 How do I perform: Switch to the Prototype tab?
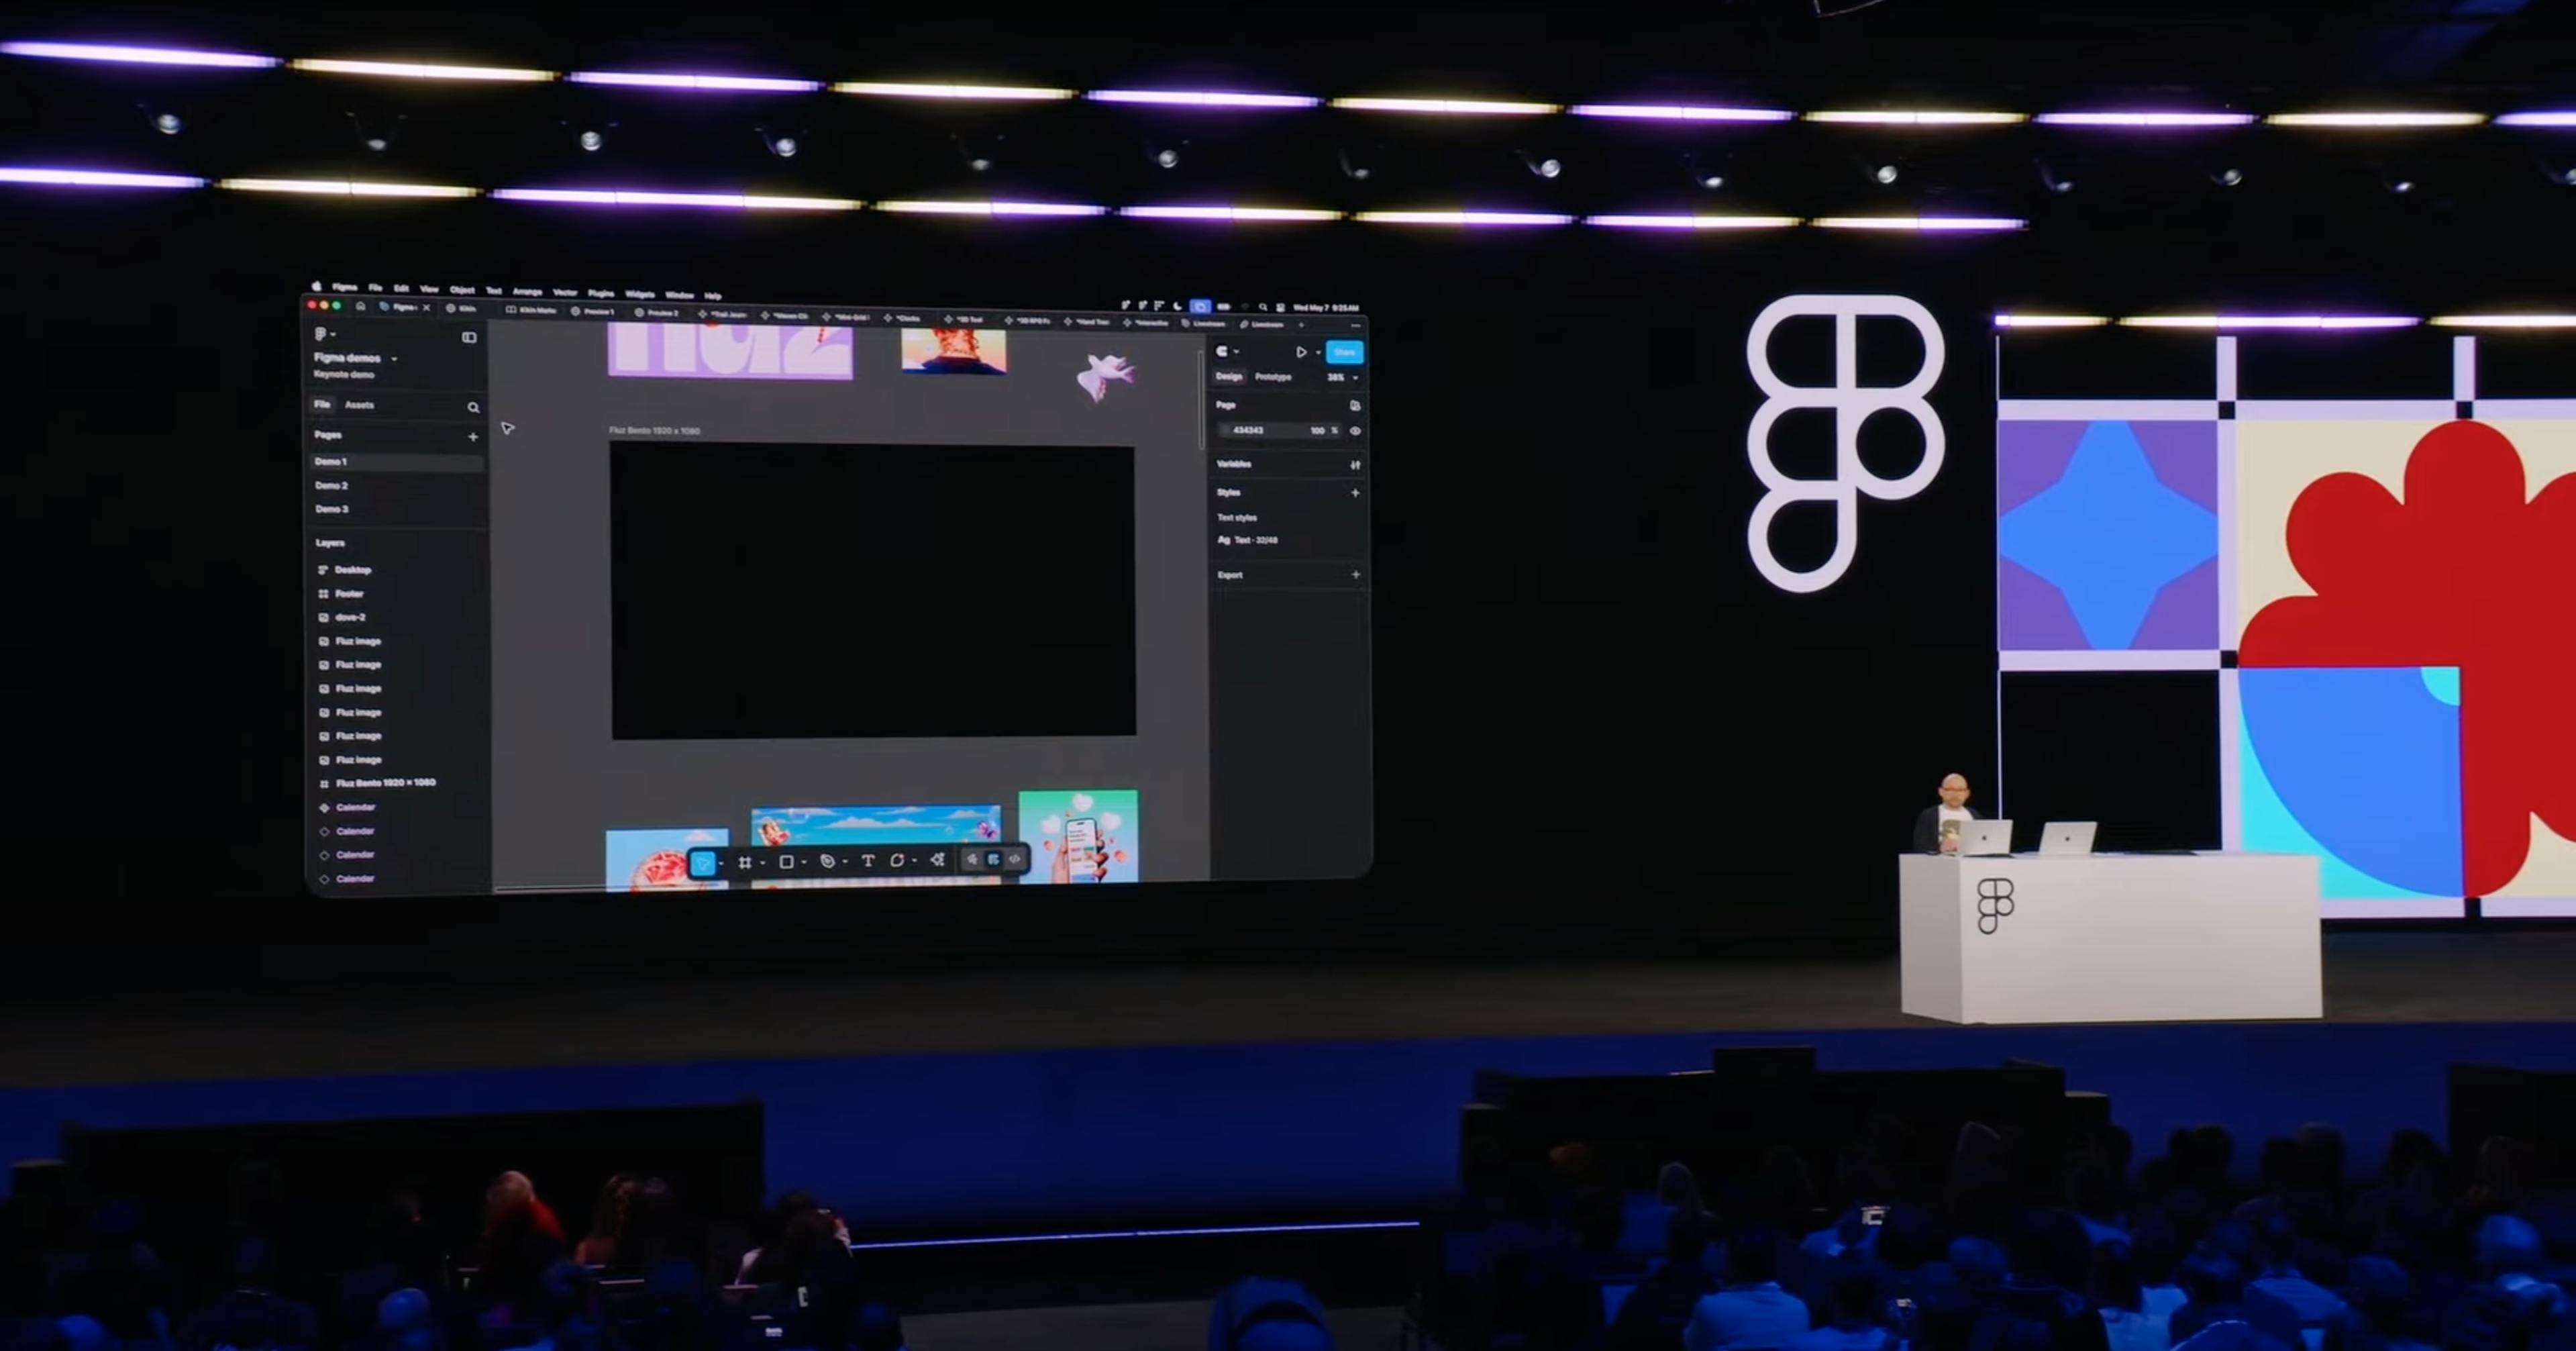pos(1273,377)
